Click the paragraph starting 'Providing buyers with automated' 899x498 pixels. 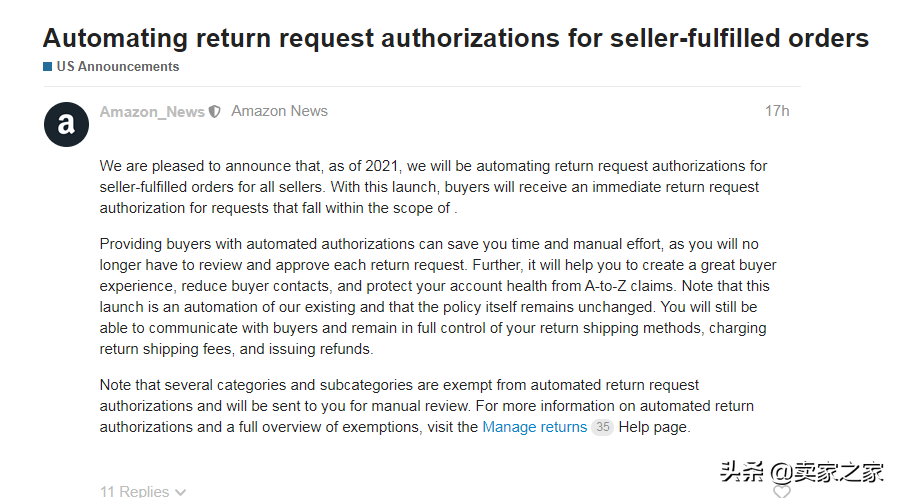(x=437, y=296)
